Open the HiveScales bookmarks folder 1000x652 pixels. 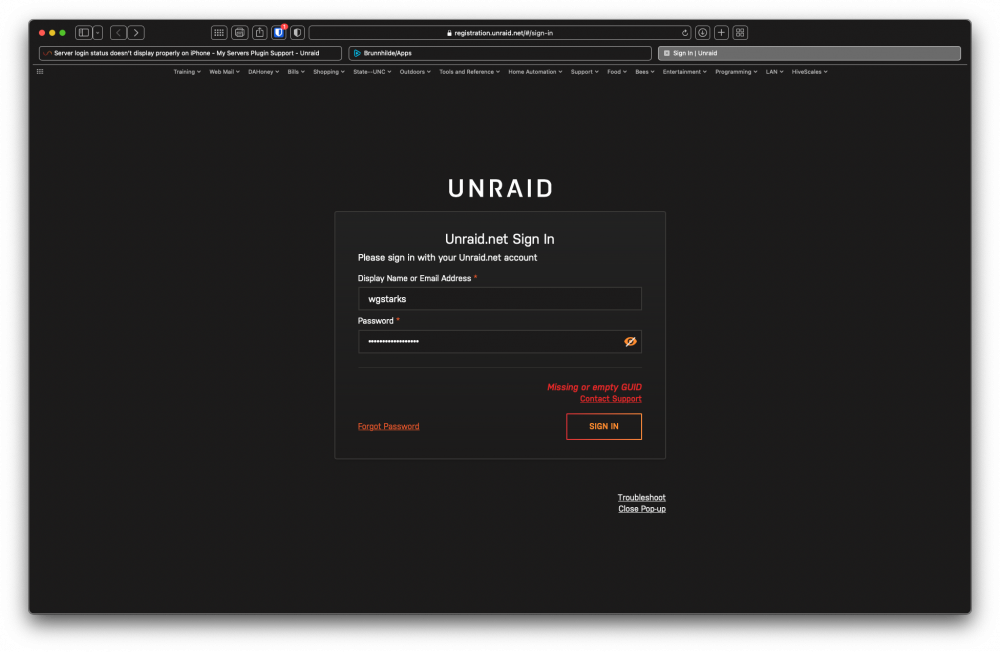click(x=809, y=72)
